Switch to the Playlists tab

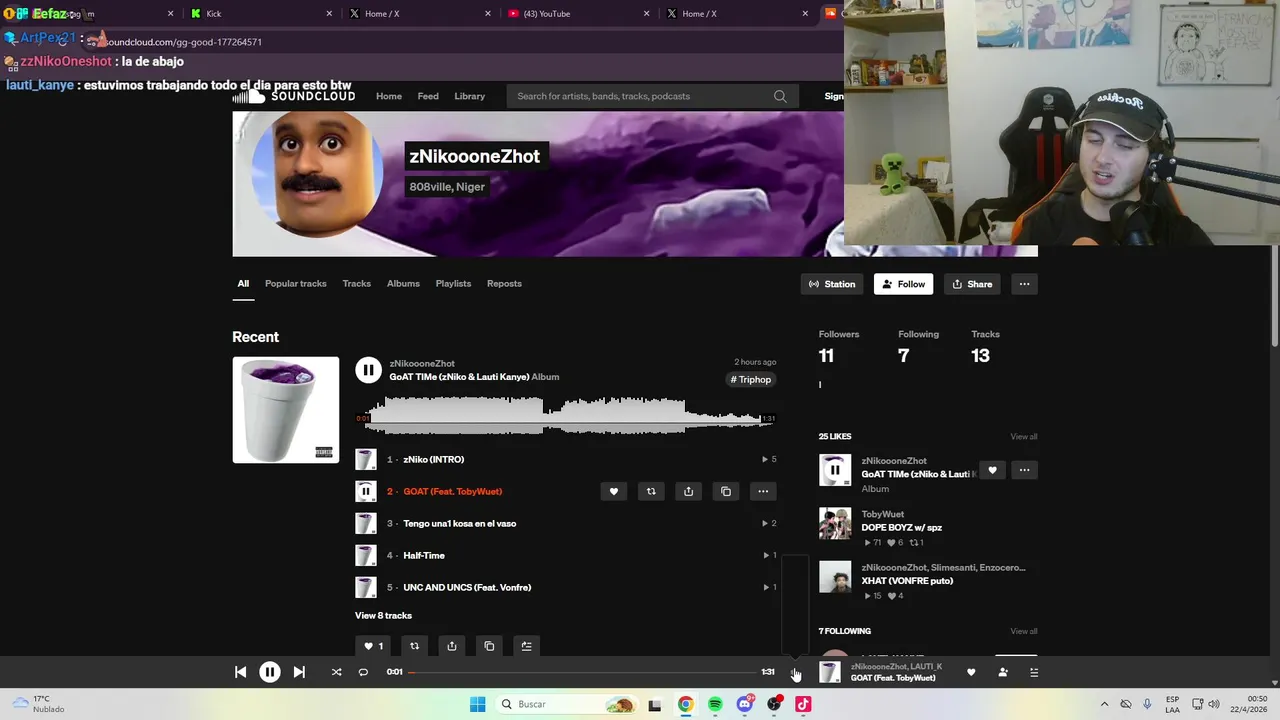point(453,284)
